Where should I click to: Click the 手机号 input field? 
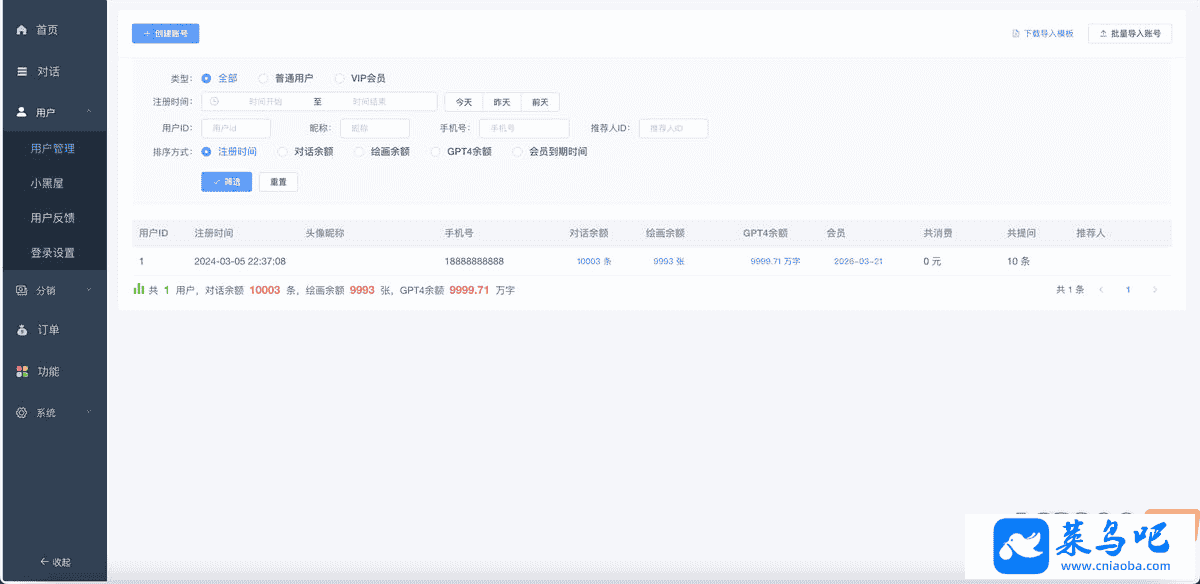coord(524,128)
